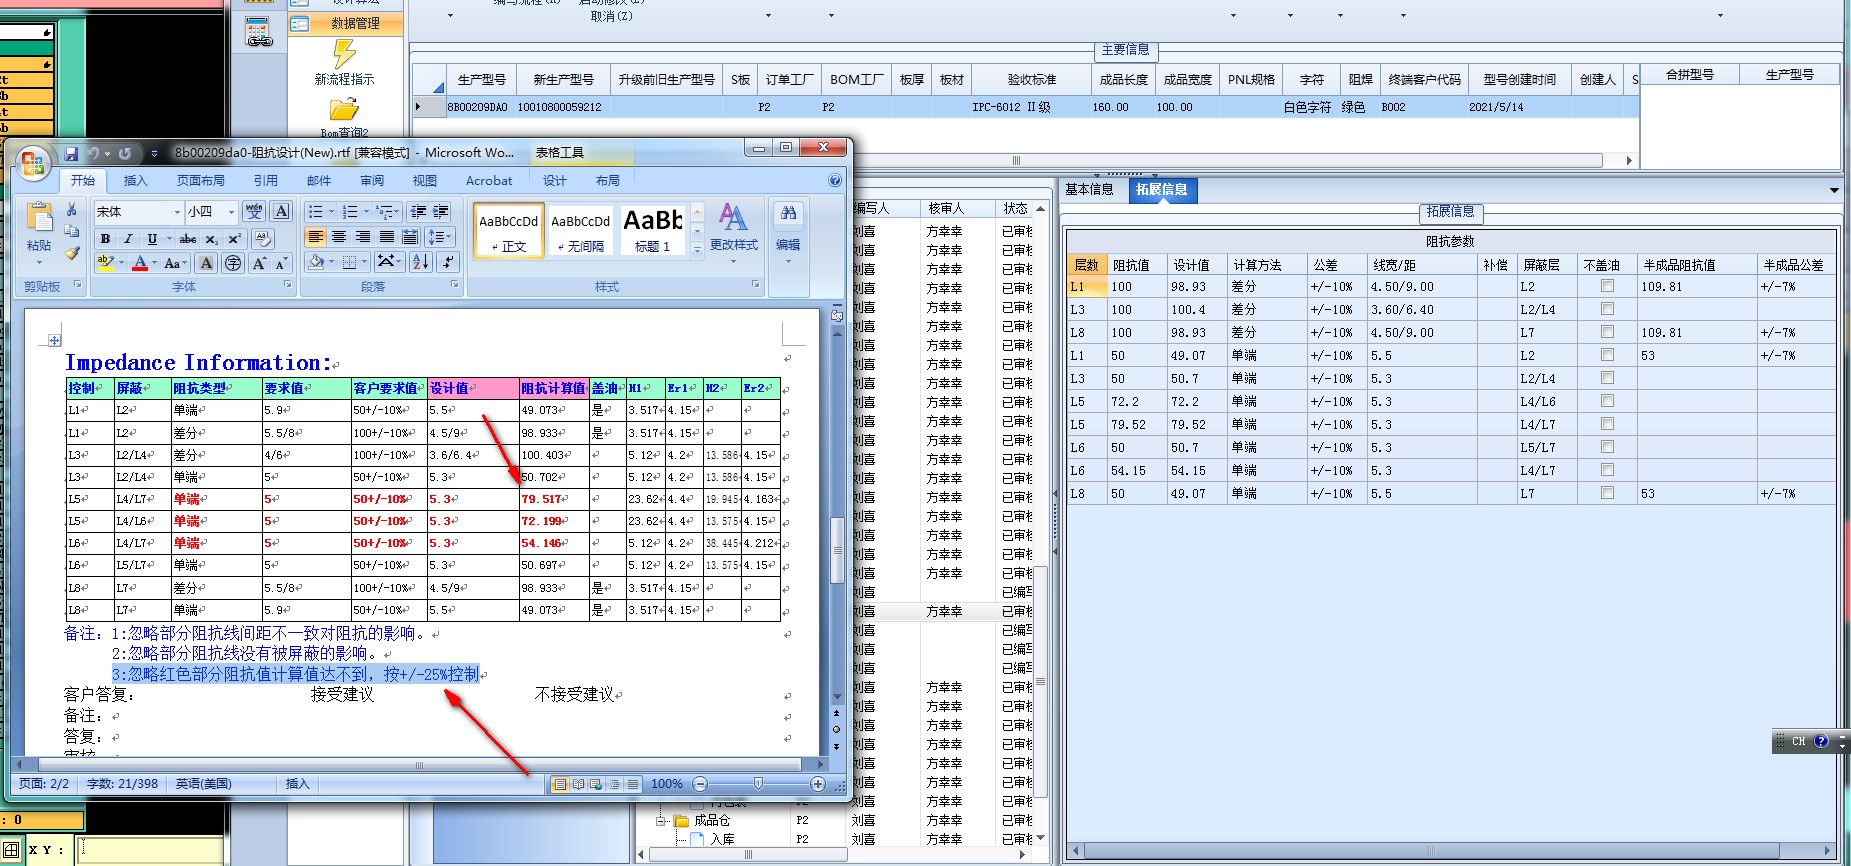Open the Acrobat ribbon tab
This screenshot has width=1851, height=866.
[x=489, y=181]
